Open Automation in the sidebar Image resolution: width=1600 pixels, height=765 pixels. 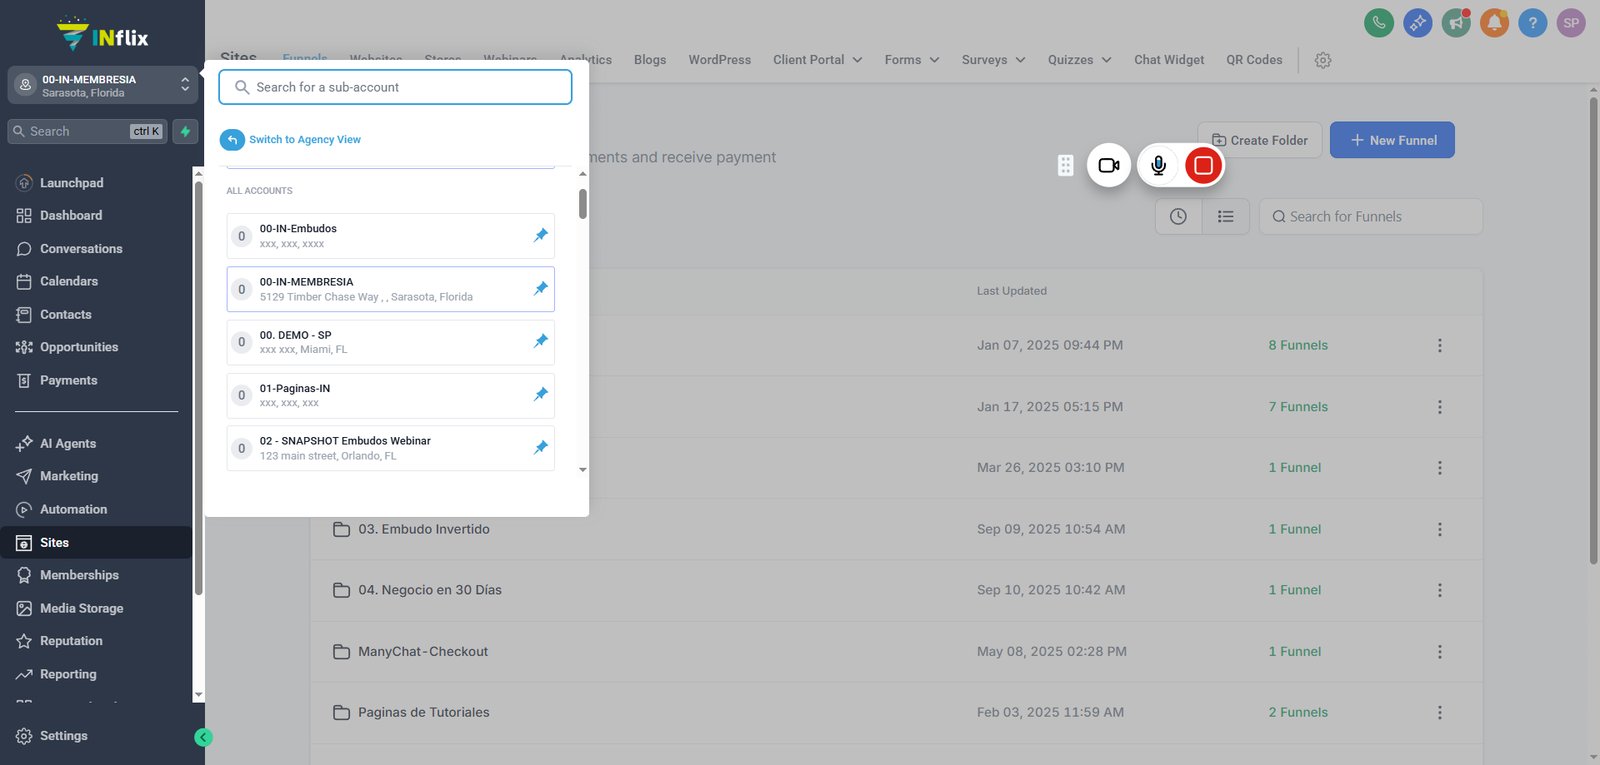coord(73,509)
